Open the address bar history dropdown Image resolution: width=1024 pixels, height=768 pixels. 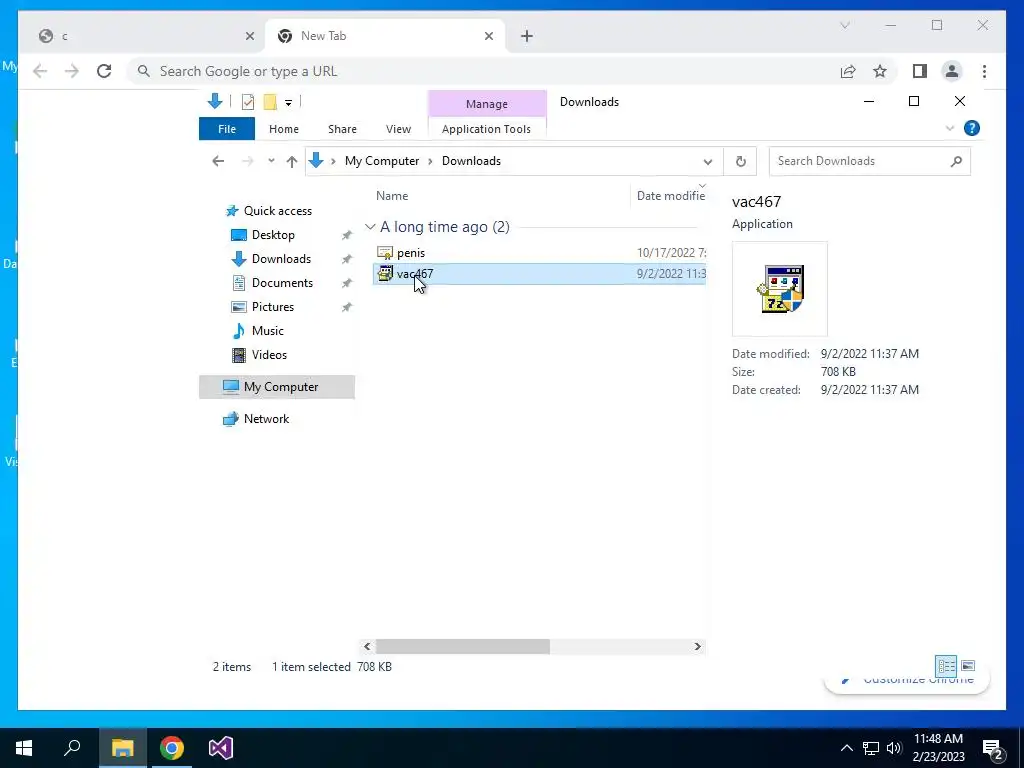coord(707,161)
